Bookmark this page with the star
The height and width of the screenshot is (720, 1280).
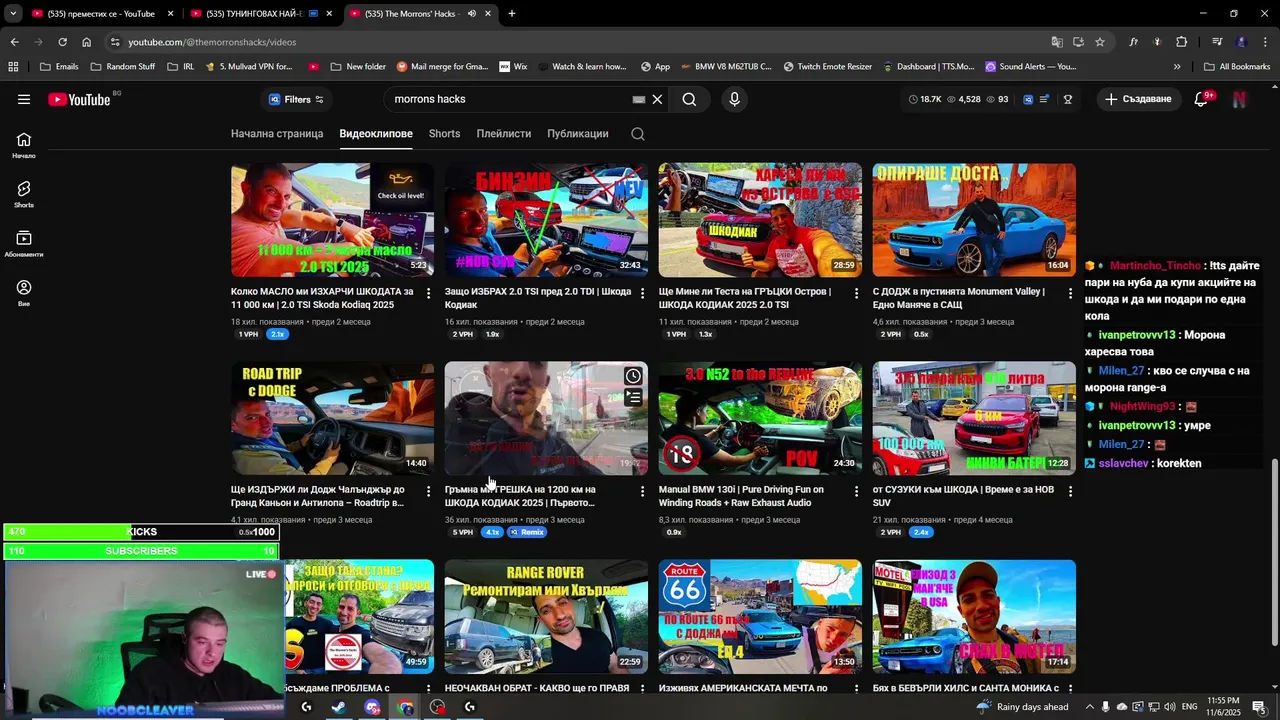point(1100,42)
